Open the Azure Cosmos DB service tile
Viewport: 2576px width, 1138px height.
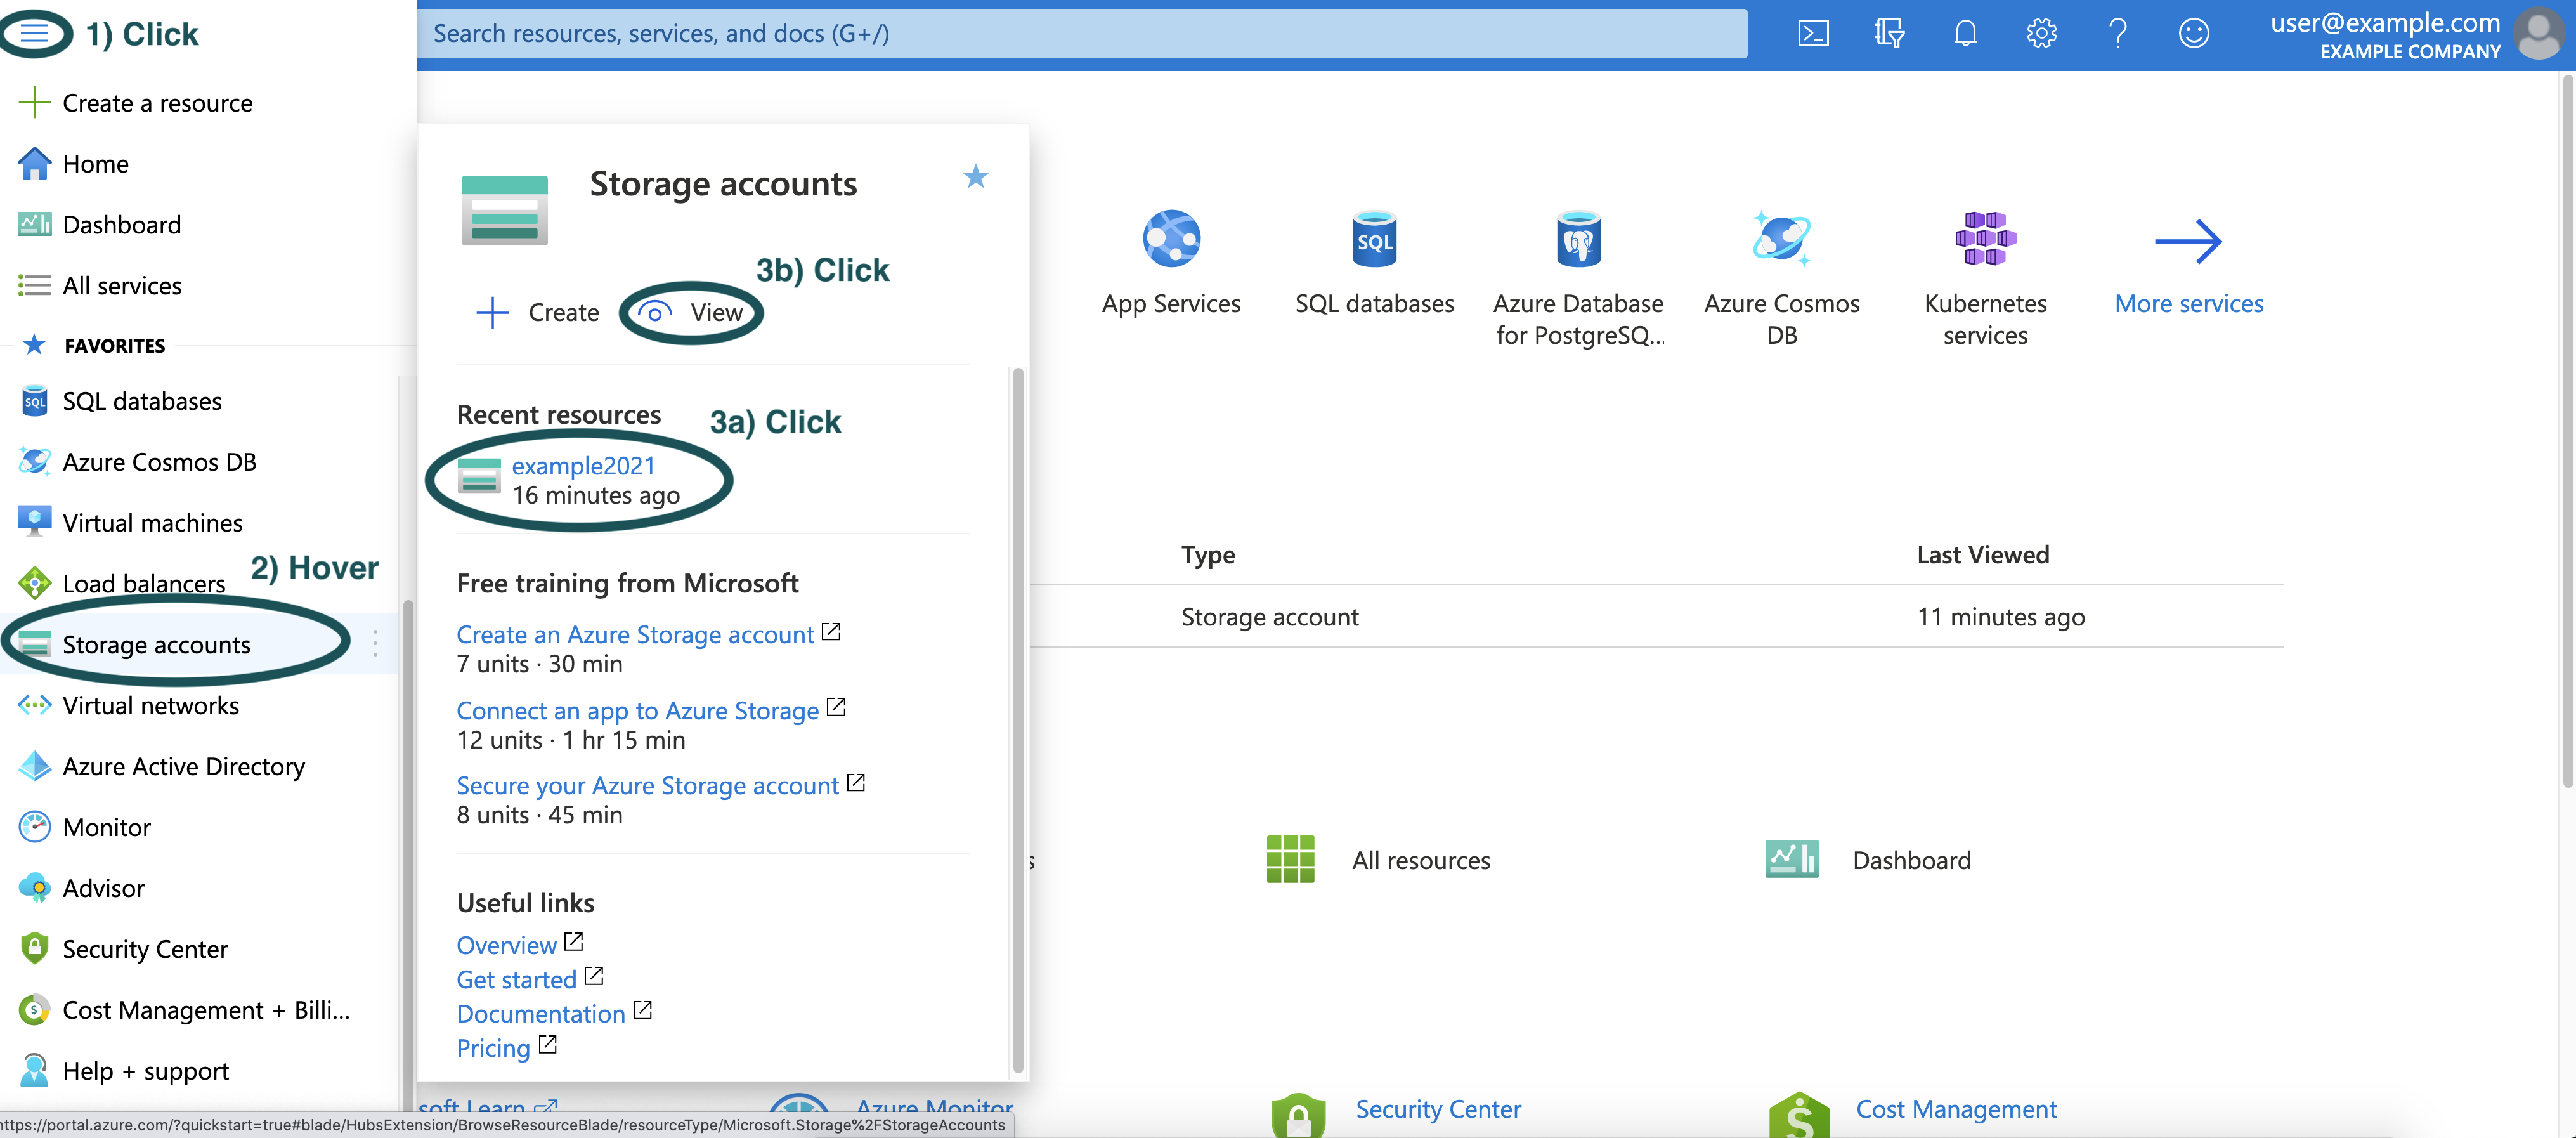1781,239
